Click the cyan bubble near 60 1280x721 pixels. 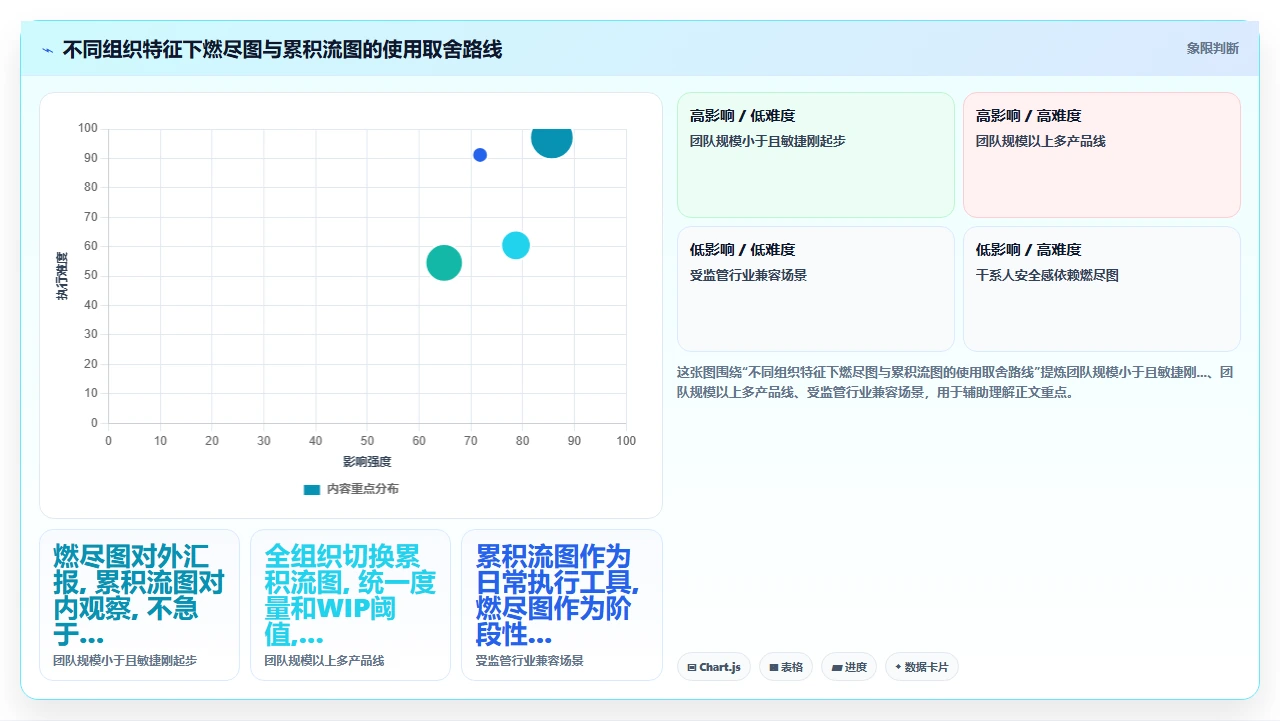point(515,245)
